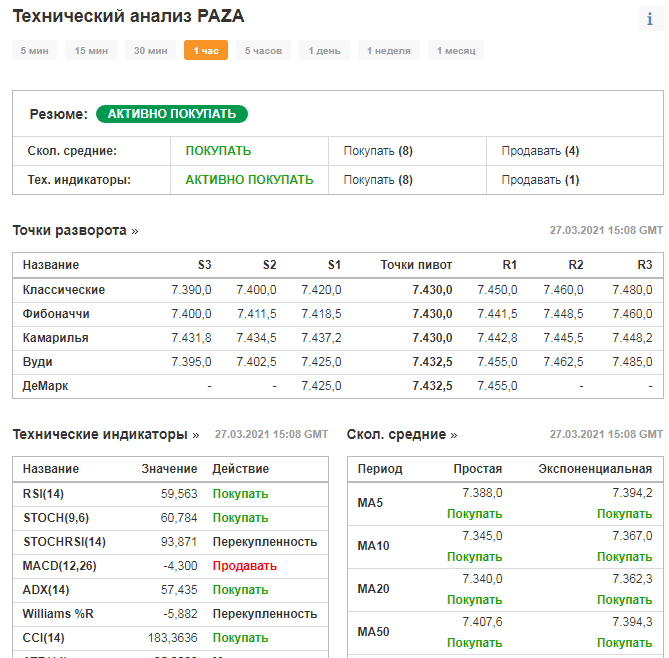669x658 pixels.
Task: Select the active 1 час tab
Action: tap(206, 51)
